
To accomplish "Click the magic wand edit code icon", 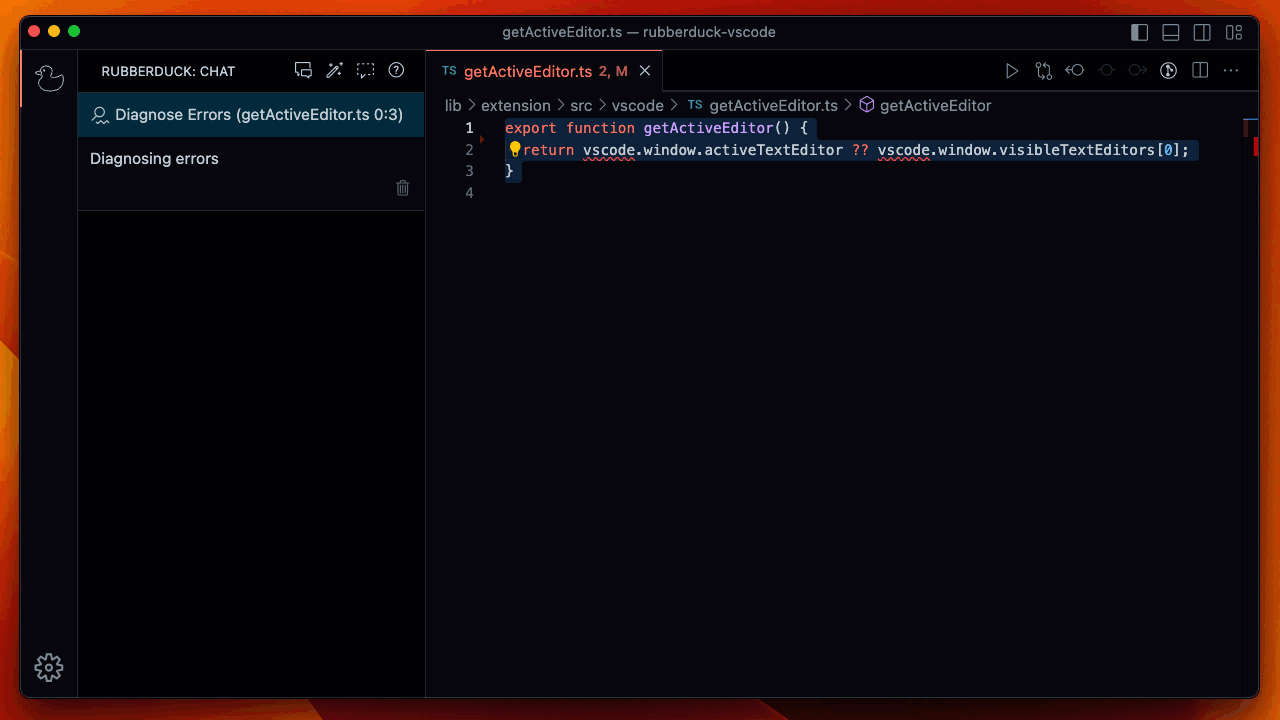I will tap(335, 70).
